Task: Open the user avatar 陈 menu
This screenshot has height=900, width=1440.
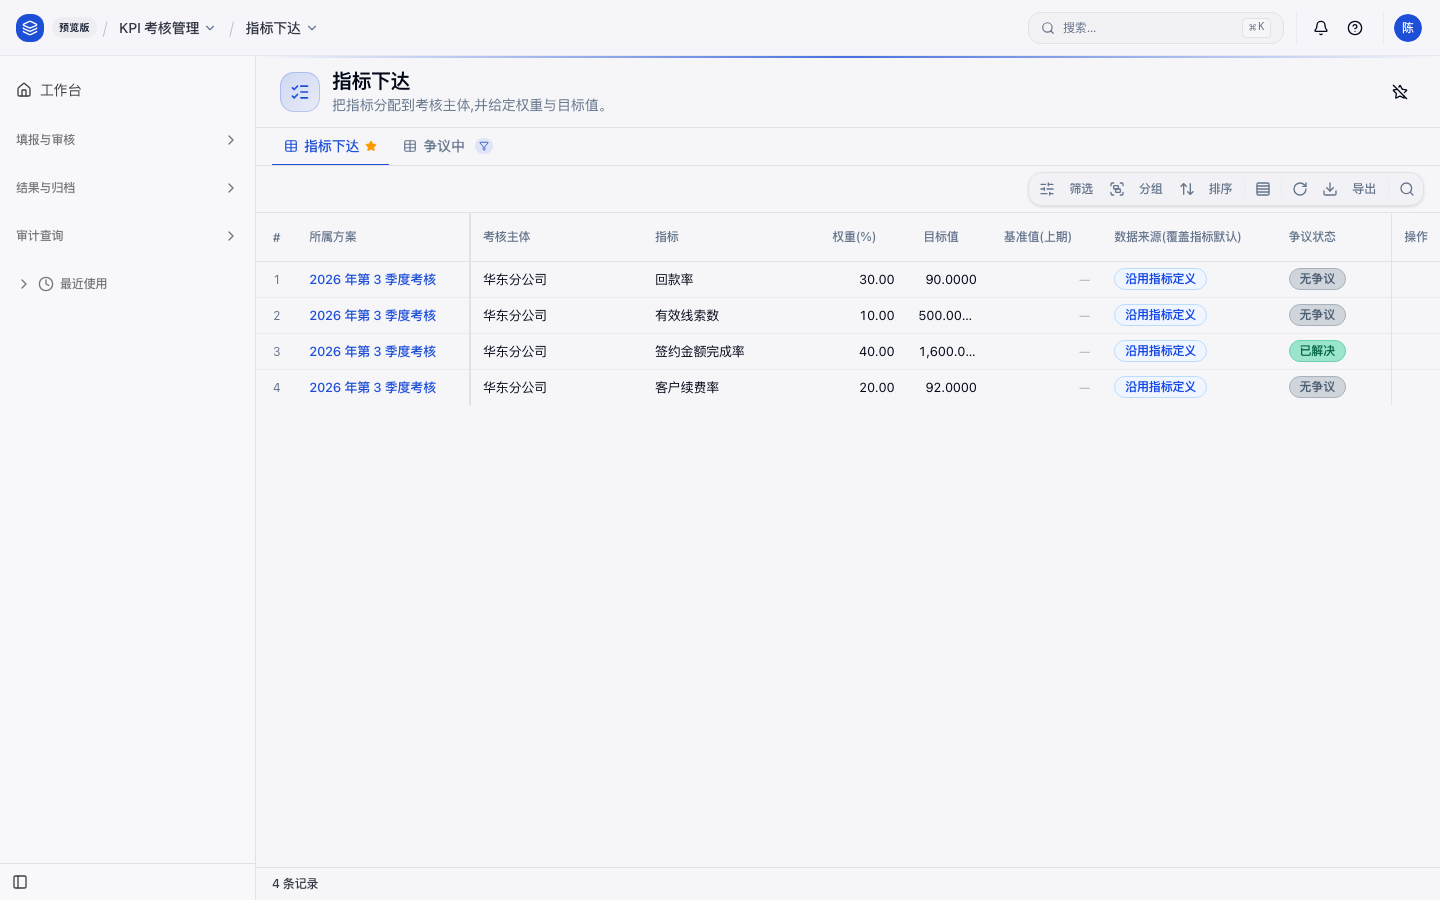Action: pos(1408,28)
